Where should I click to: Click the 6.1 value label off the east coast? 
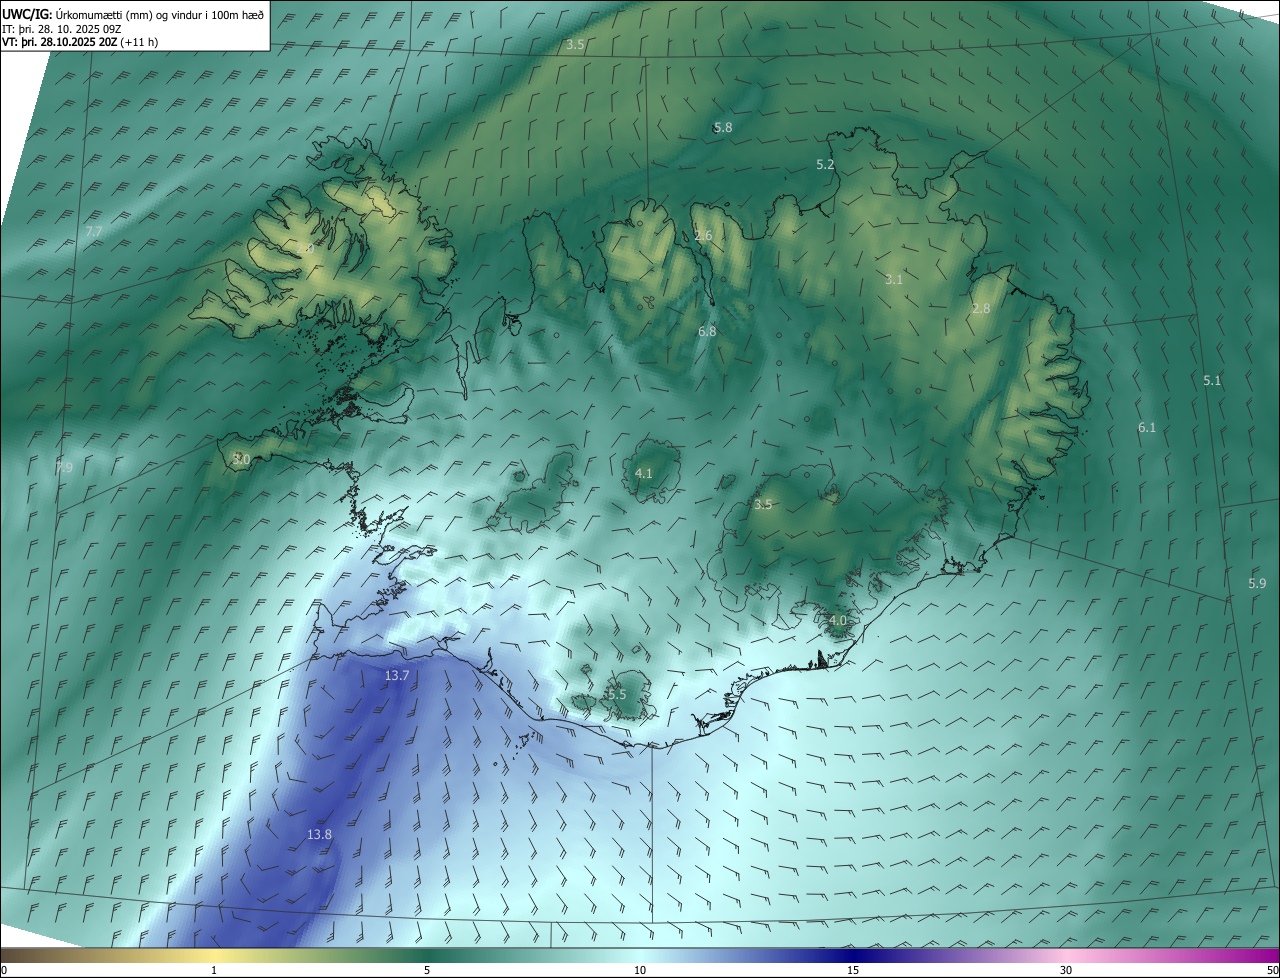coord(1147,428)
